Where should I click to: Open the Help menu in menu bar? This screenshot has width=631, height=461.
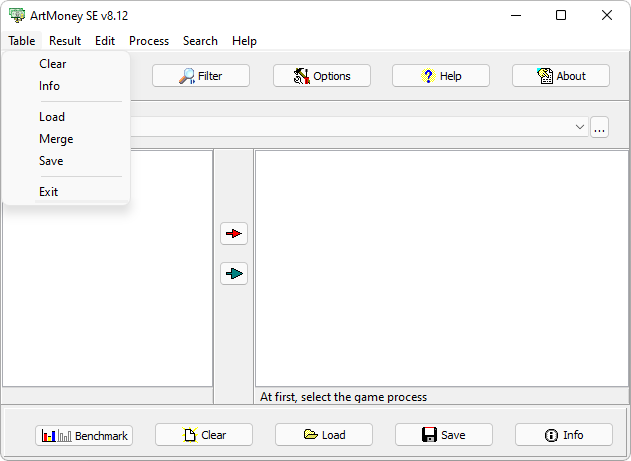pos(244,41)
